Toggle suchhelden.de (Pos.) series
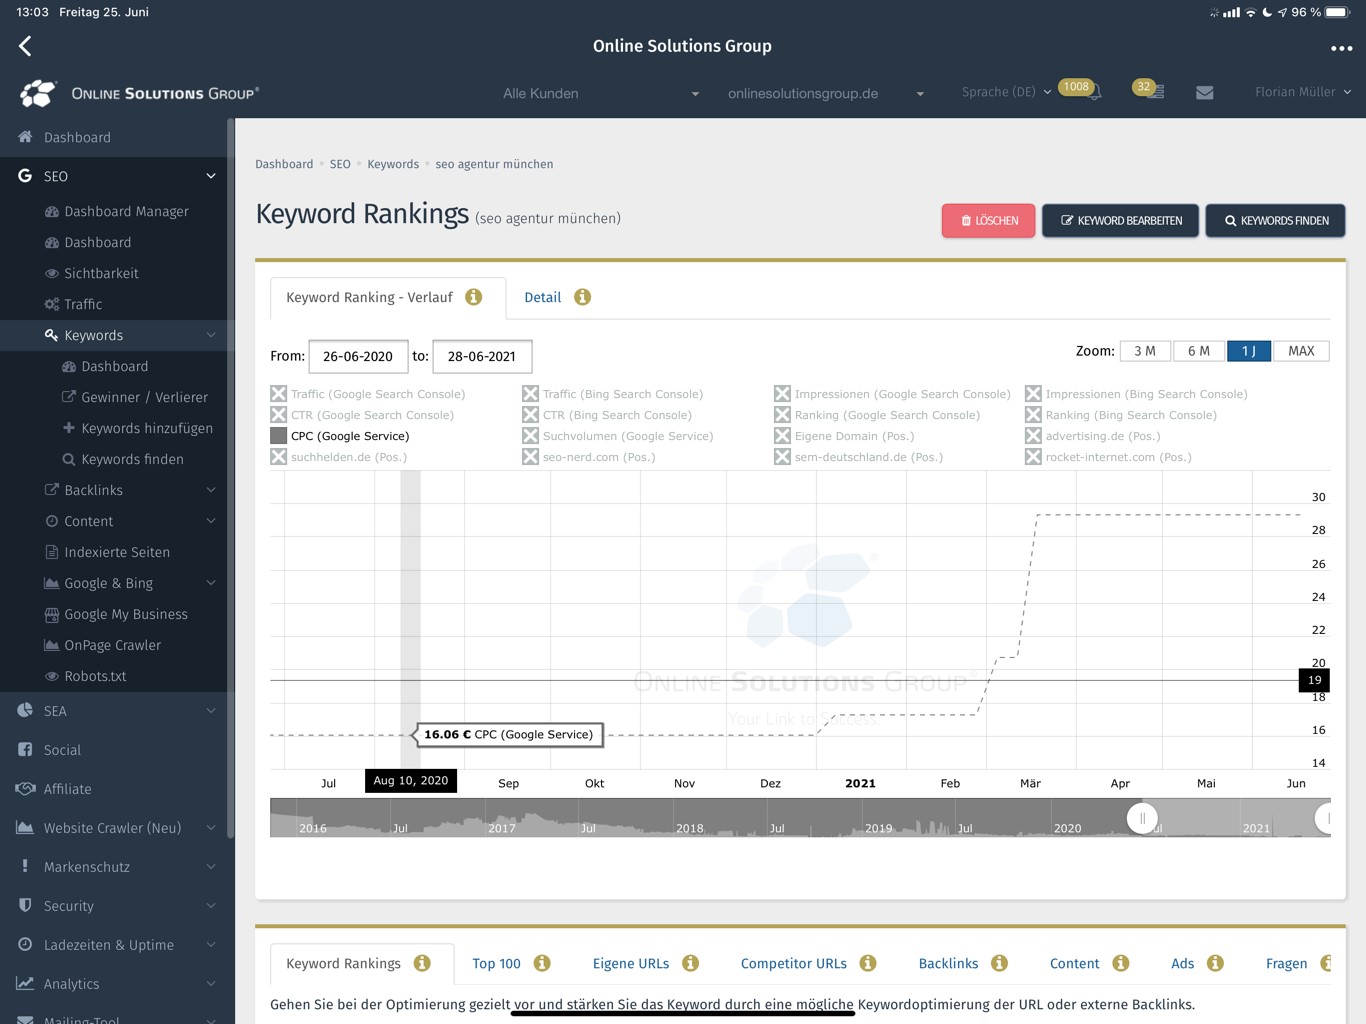 [x=339, y=457]
